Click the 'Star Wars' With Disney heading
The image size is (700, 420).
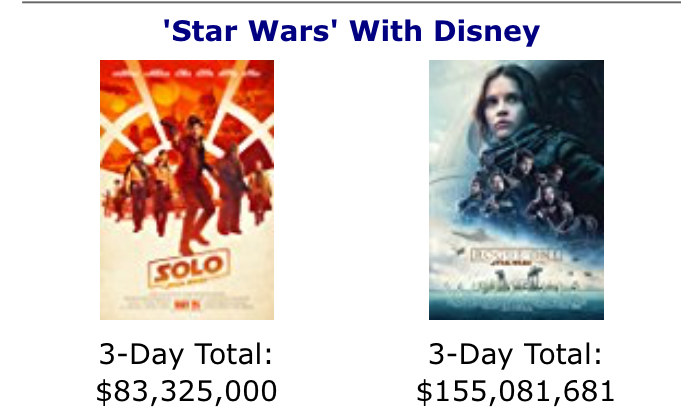pyautogui.click(x=351, y=32)
